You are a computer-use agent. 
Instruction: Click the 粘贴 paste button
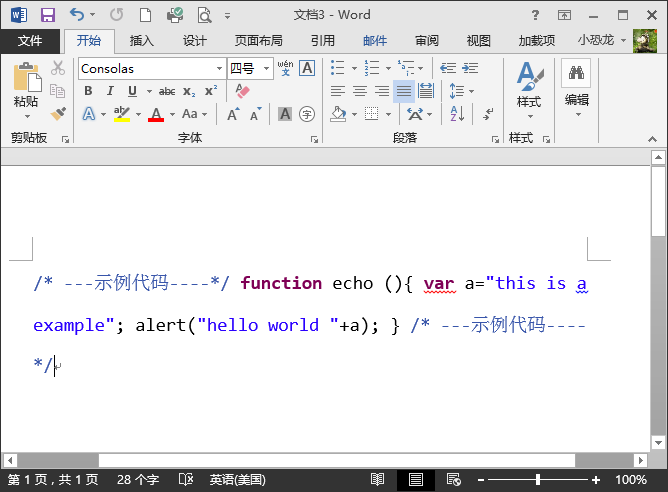pyautogui.click(x=26, y=91)
